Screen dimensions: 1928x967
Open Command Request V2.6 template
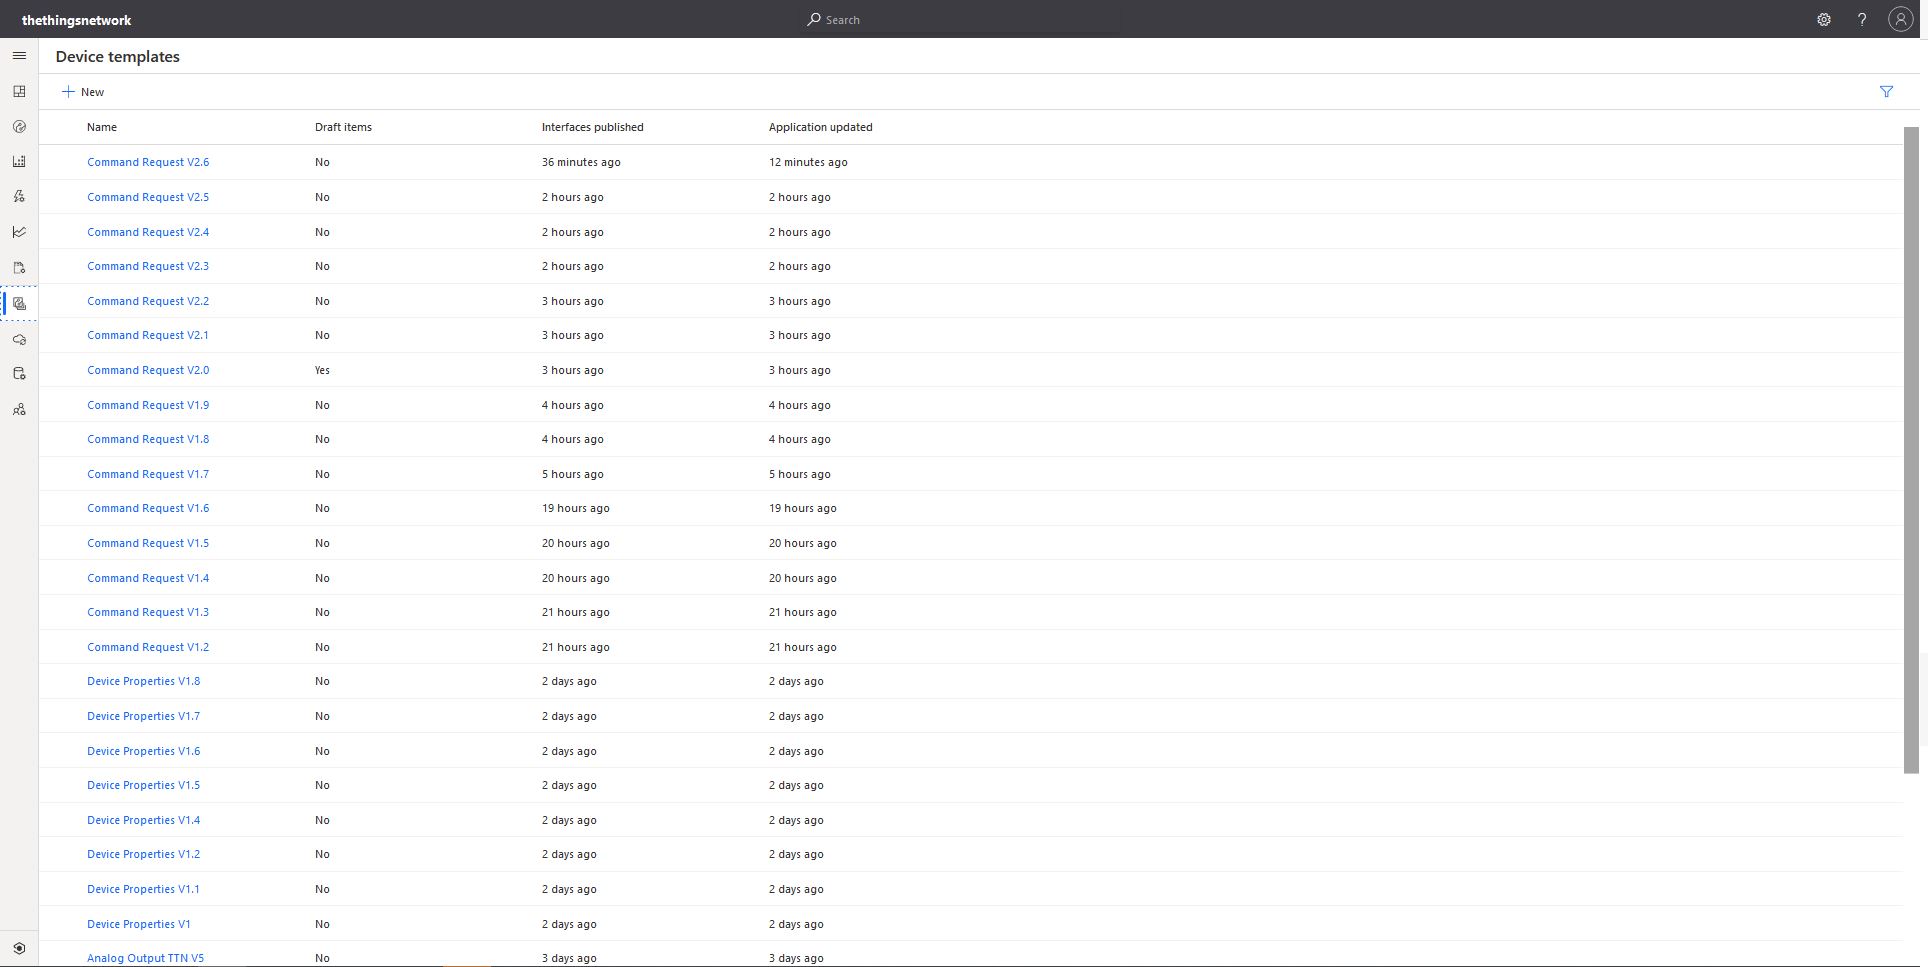[148, 162]
